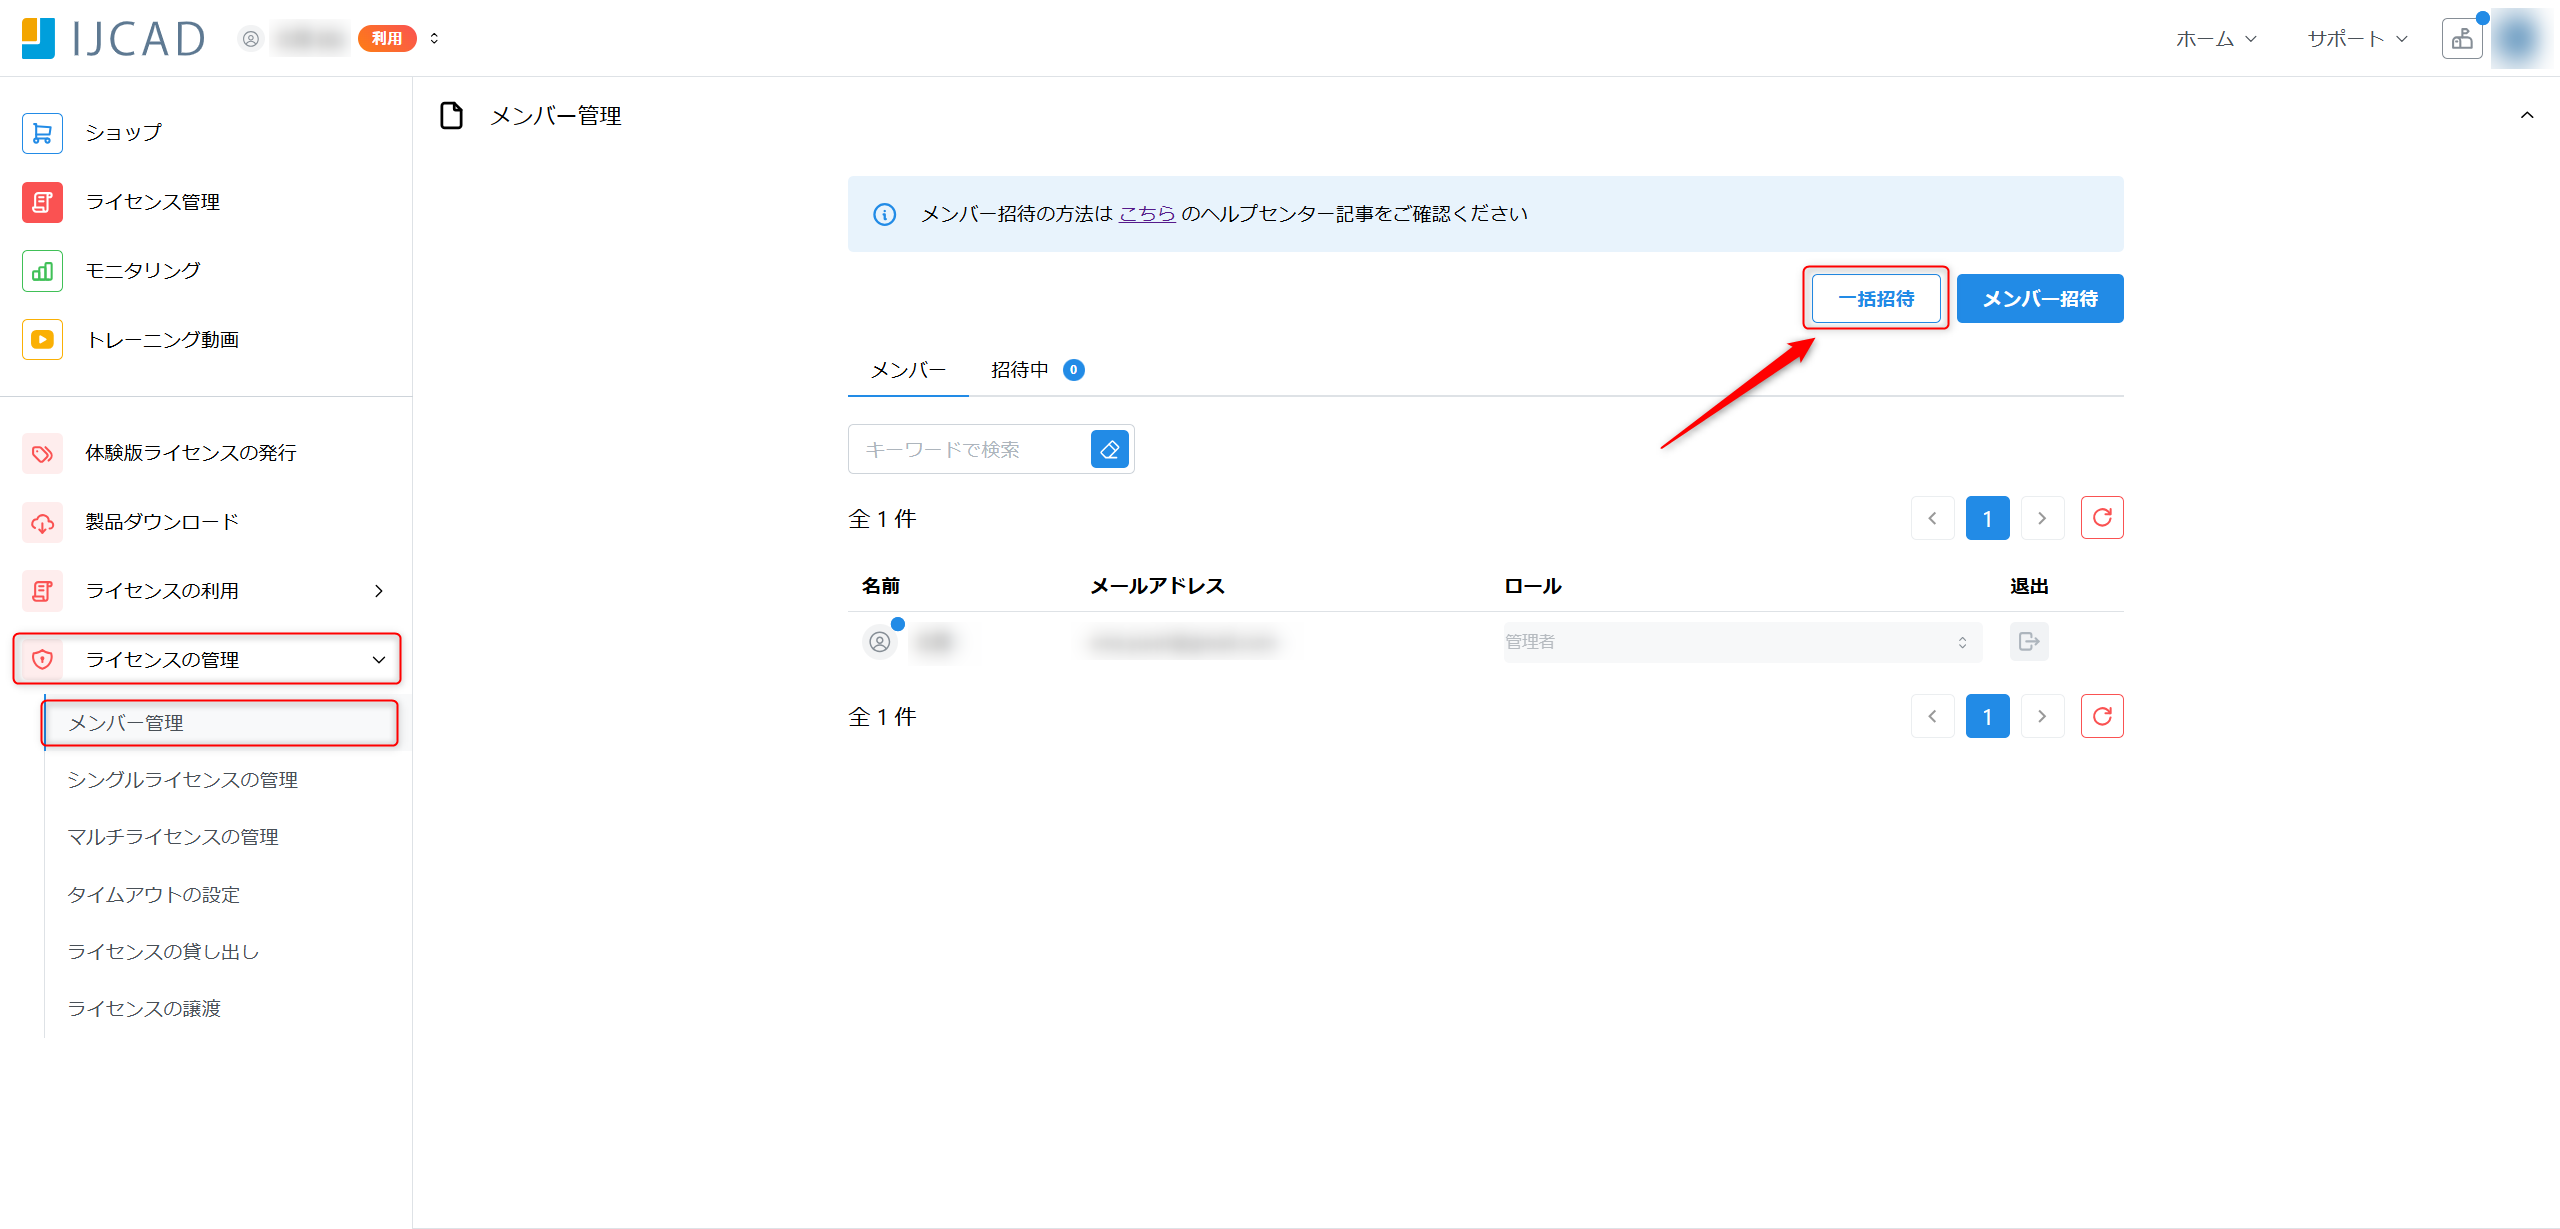Click the exit icon in the member row

[2029, 642]
